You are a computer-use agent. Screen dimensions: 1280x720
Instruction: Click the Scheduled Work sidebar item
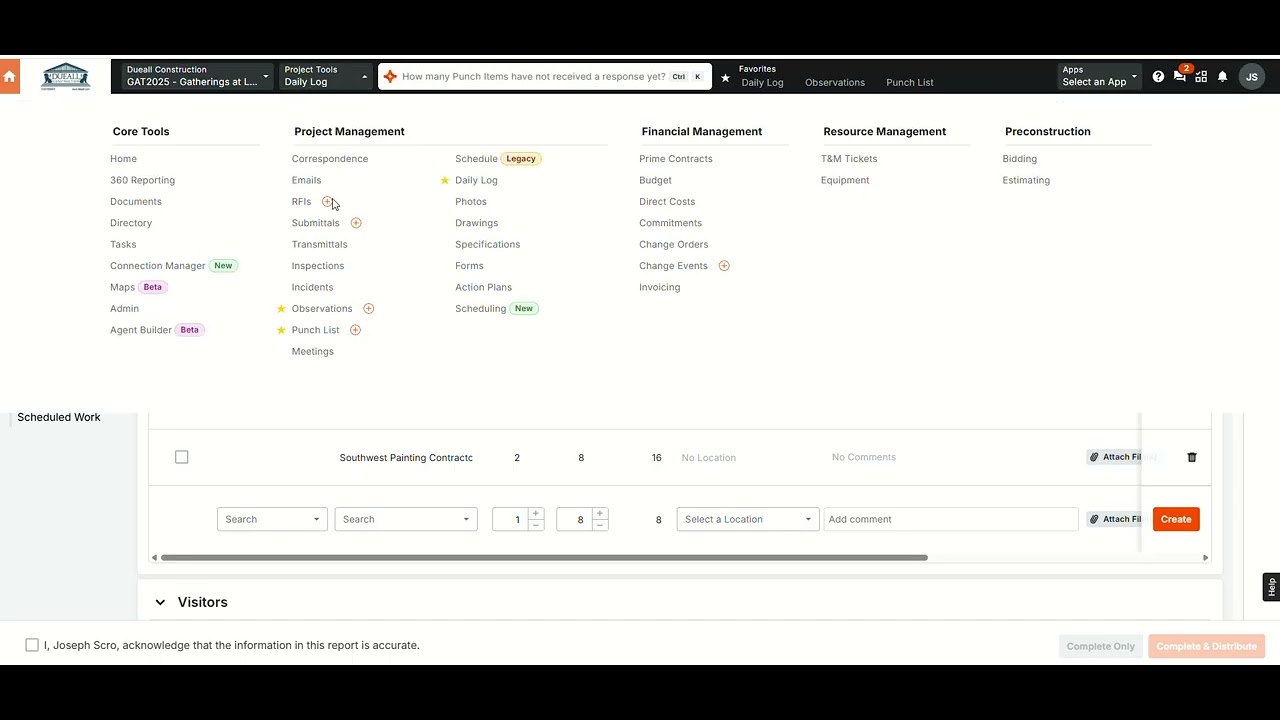click(59, 417)
